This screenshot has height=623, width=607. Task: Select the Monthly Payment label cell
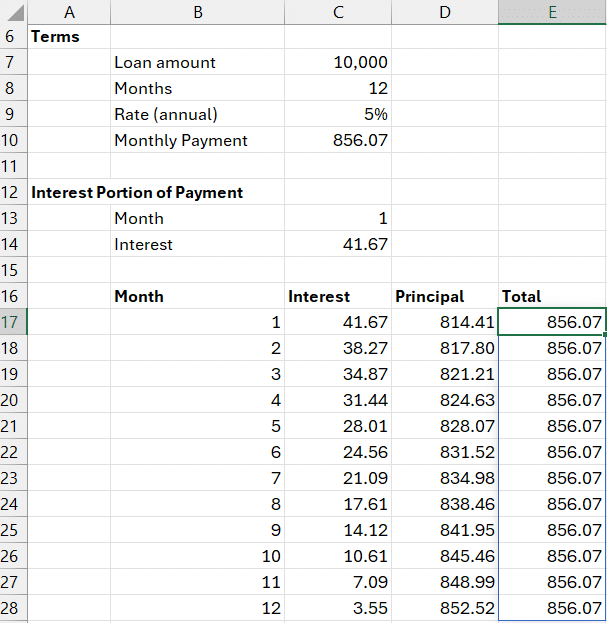[x=181, y=140]
